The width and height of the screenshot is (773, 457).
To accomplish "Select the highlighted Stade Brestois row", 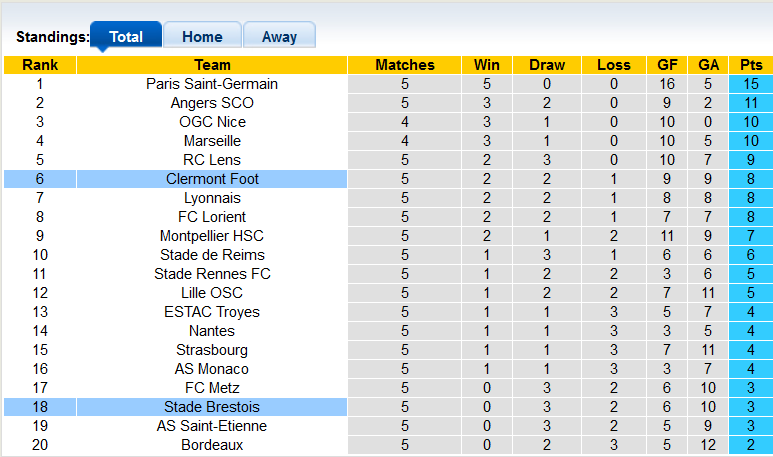I will click(x=212, y=407).
